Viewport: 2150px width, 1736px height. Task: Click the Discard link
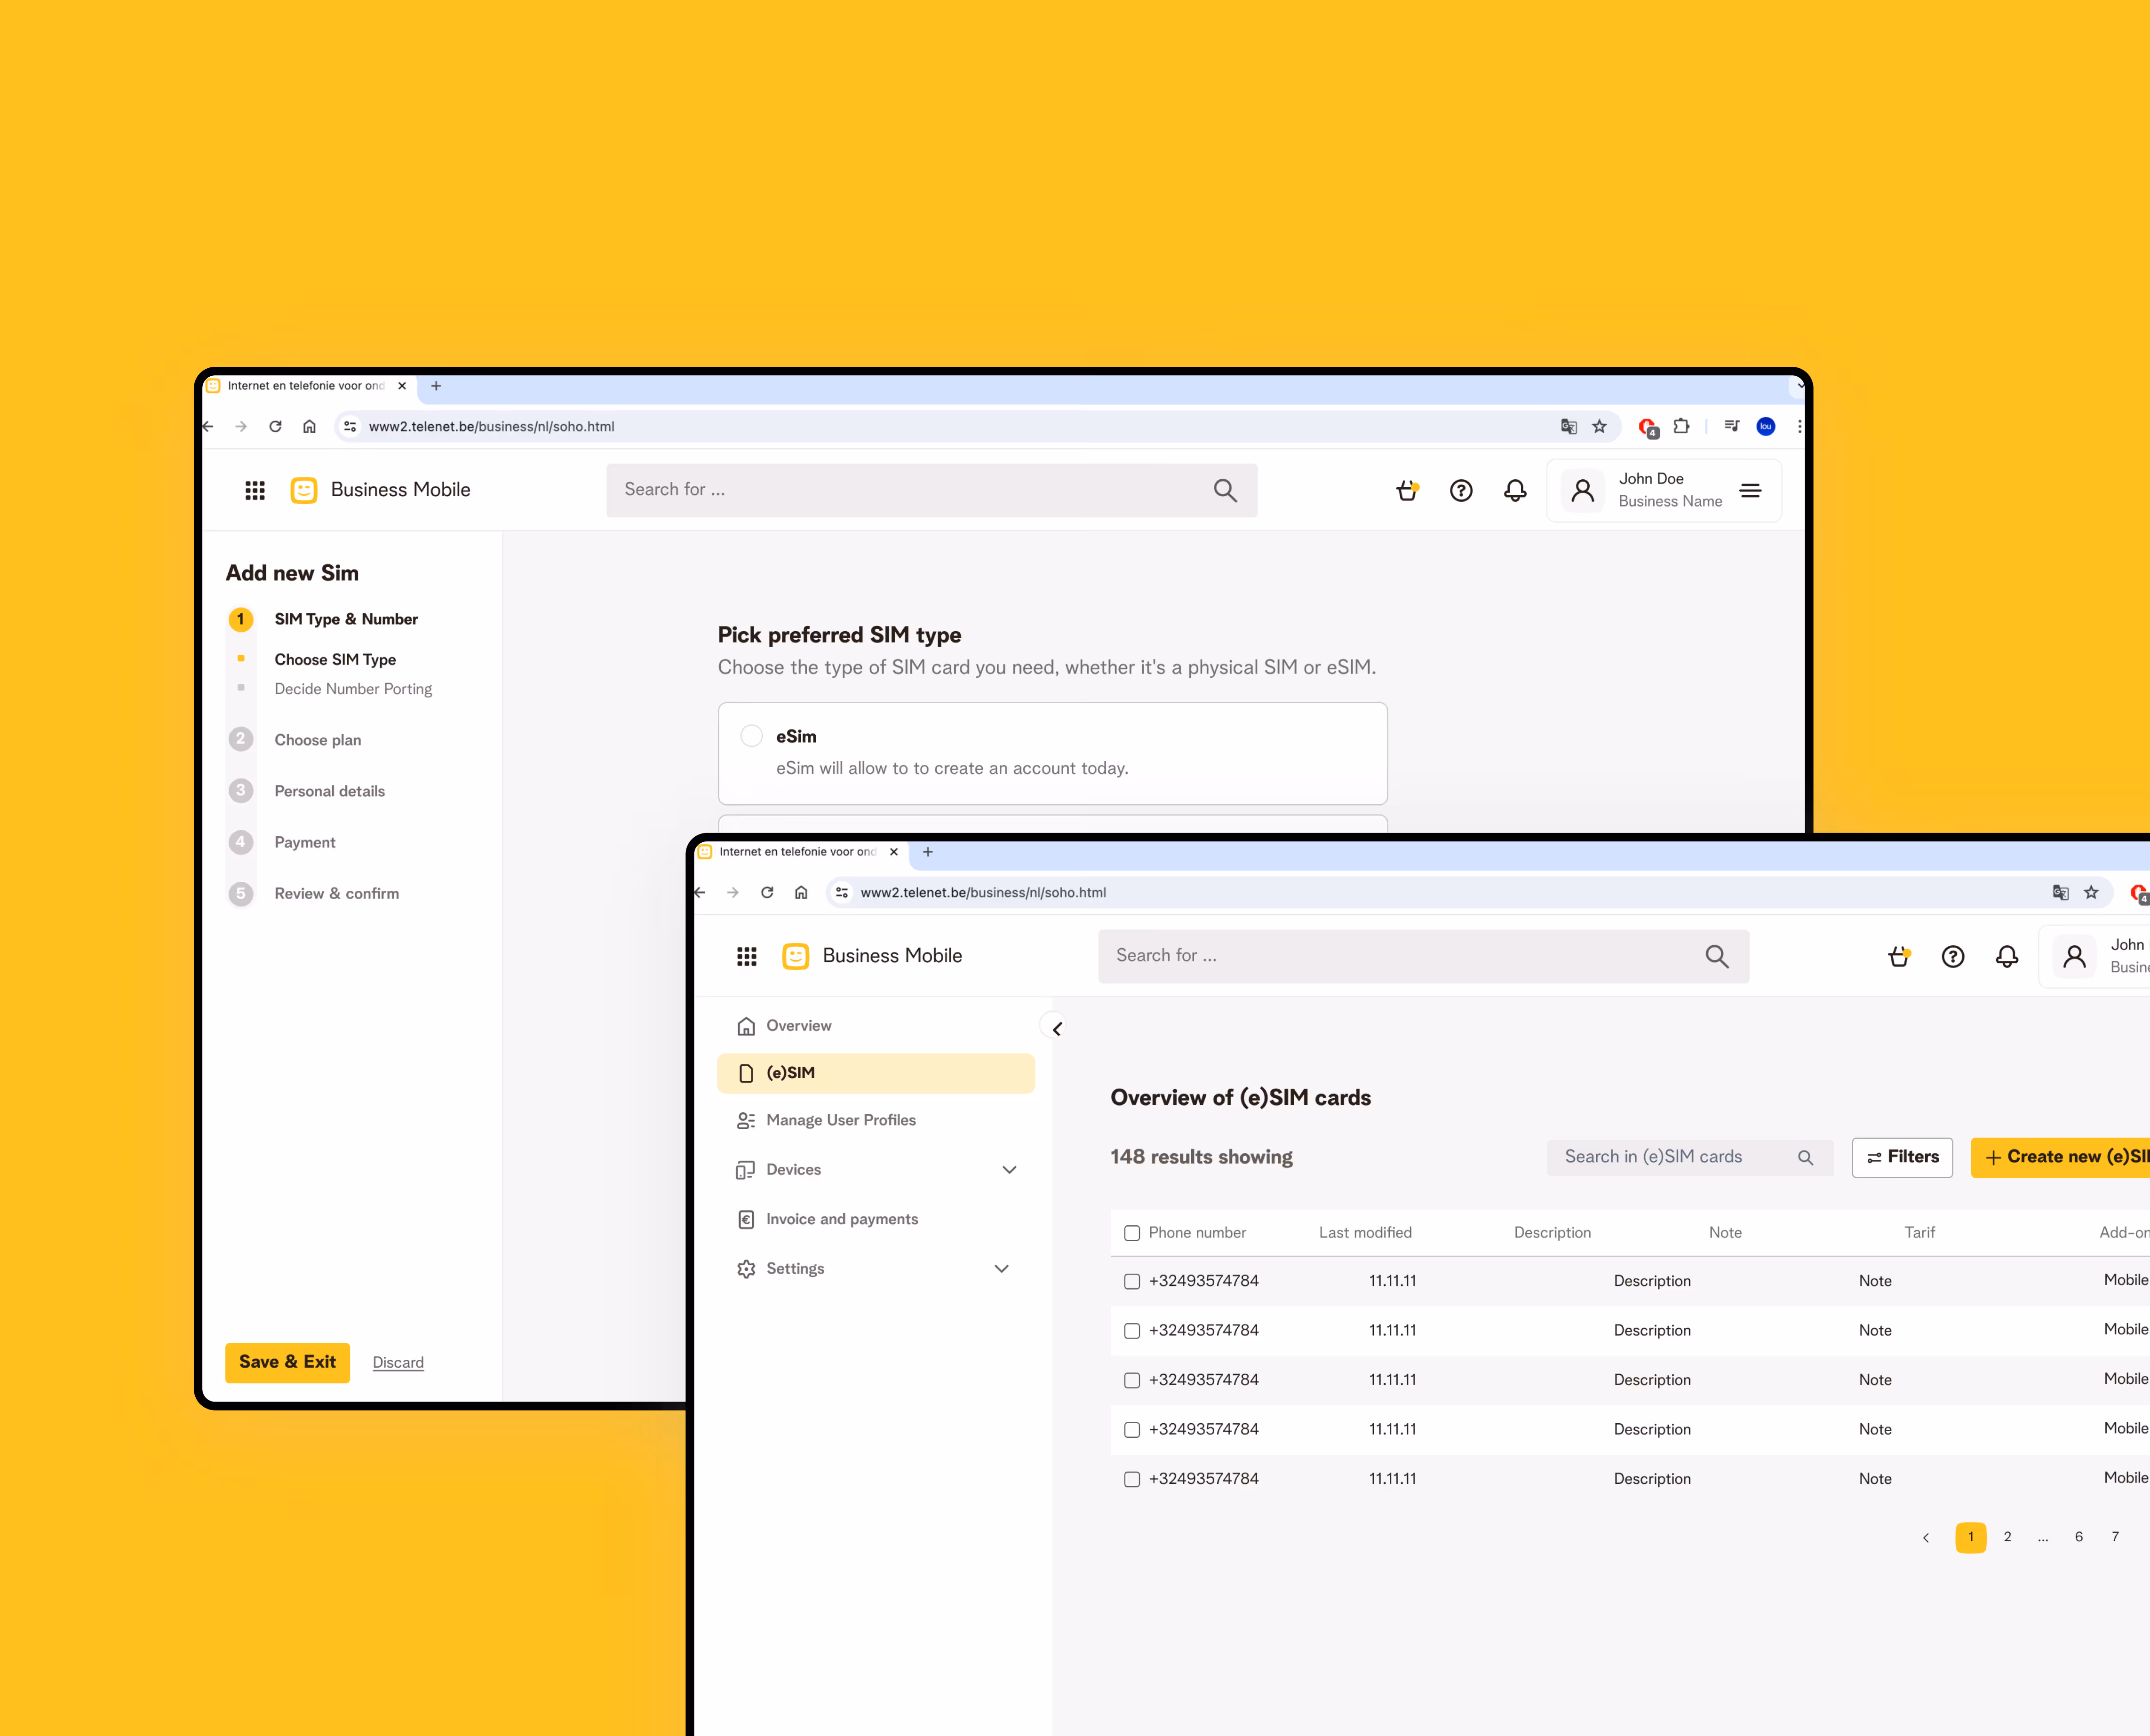398,1362
